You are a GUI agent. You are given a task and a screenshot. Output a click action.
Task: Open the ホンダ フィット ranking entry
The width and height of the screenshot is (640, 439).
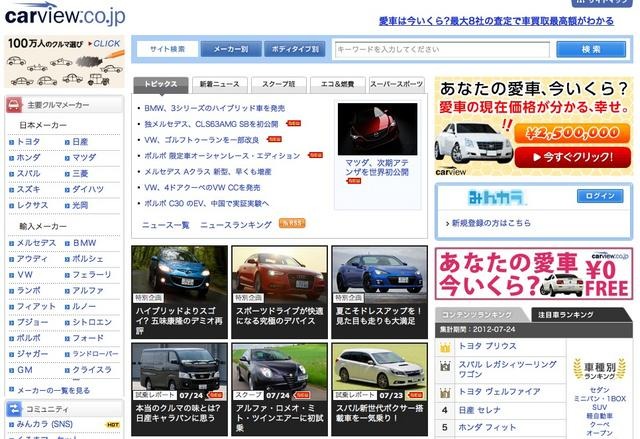click(487, 428)
